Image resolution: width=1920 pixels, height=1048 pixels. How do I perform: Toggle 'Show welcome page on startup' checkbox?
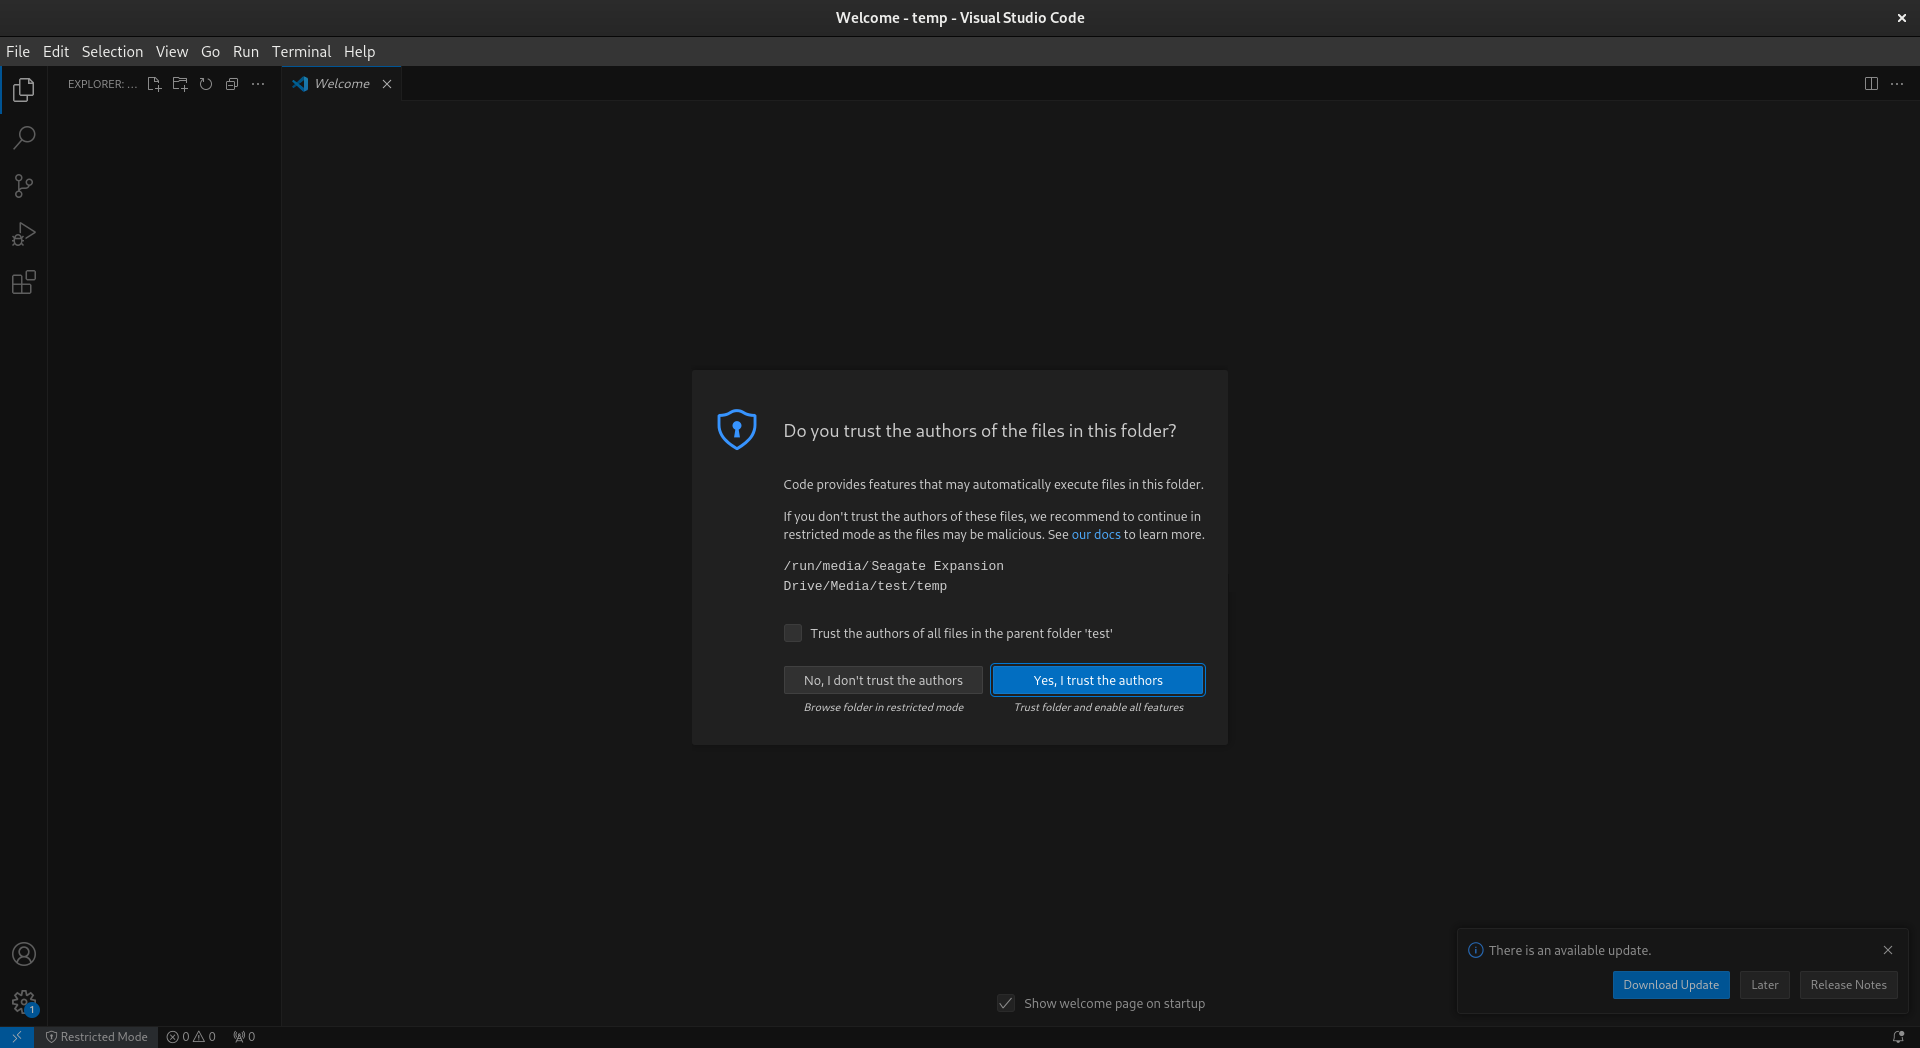[x=1006, y=1003]
